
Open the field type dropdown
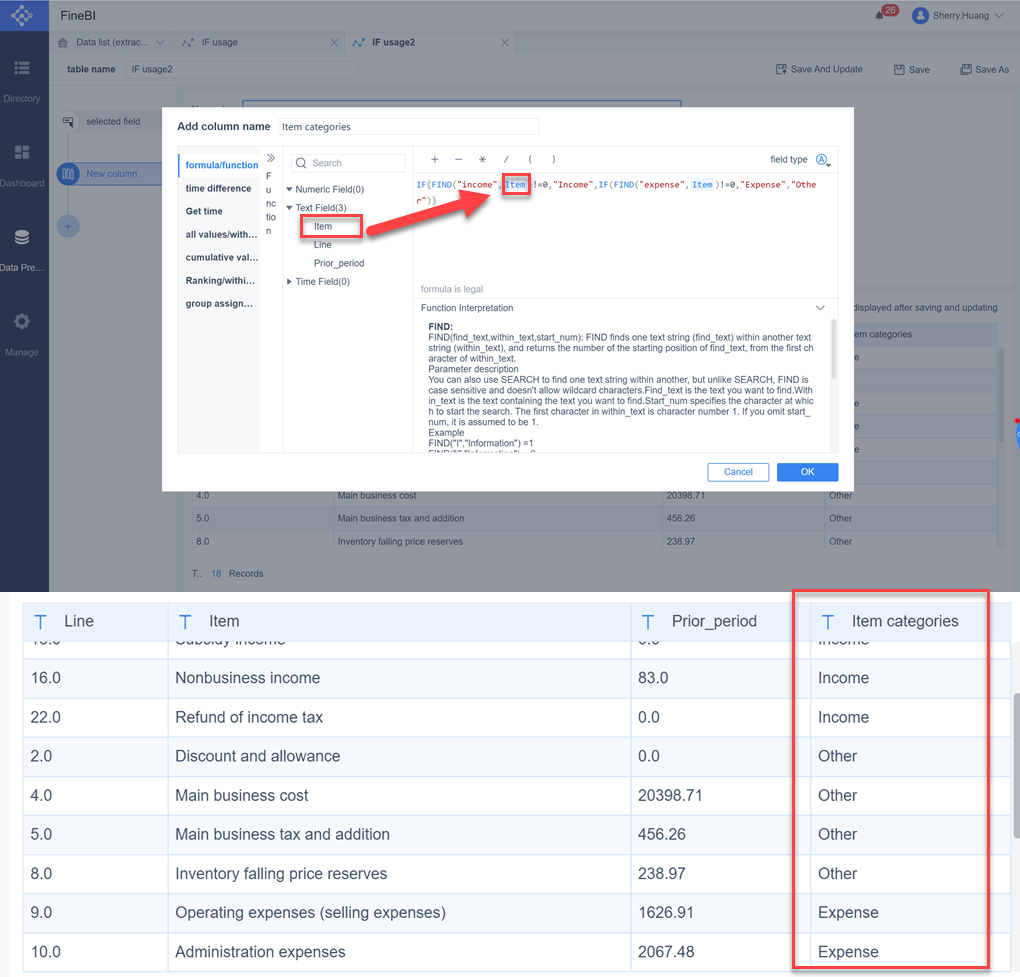[x=823, y=160]
